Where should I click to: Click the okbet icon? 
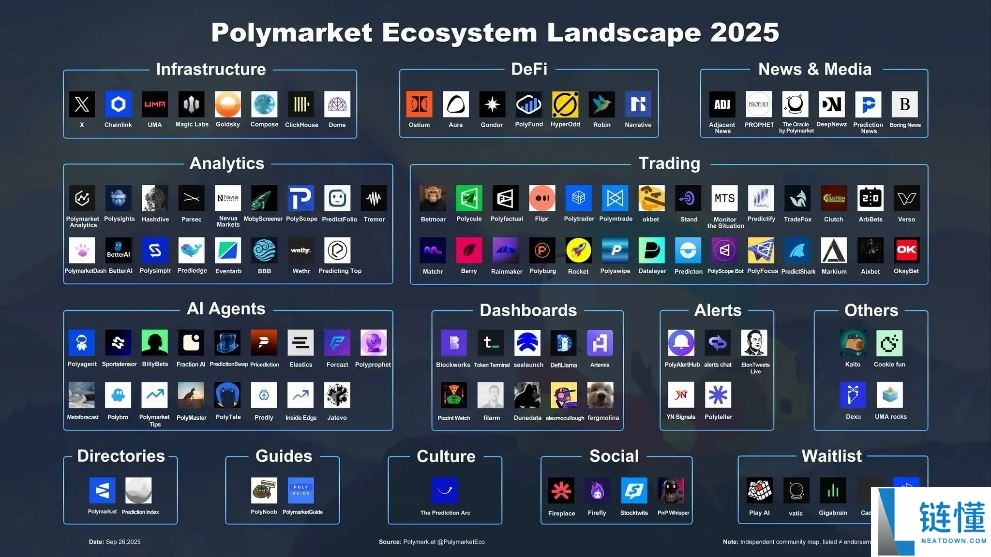(x=651, y=199)
